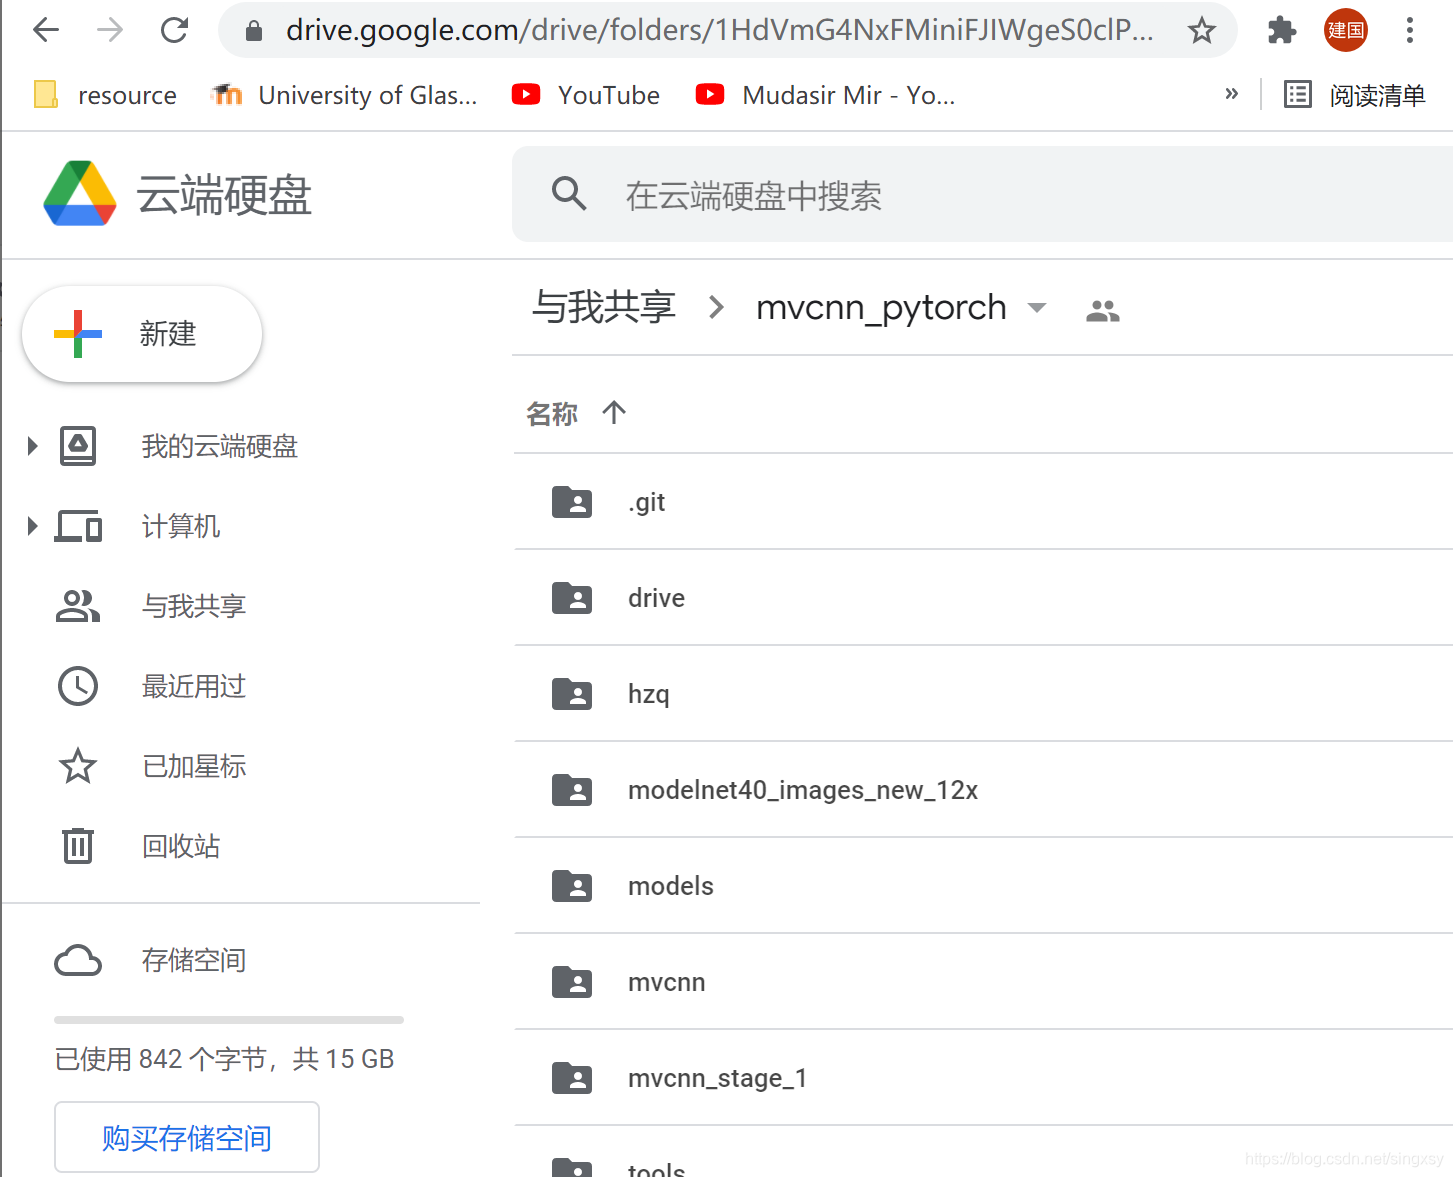The width and height of the screenshot is (1453, 1177).
Task: Click the search magnifier in Drive
Action: pyautogui.click(x=569, y=194)
